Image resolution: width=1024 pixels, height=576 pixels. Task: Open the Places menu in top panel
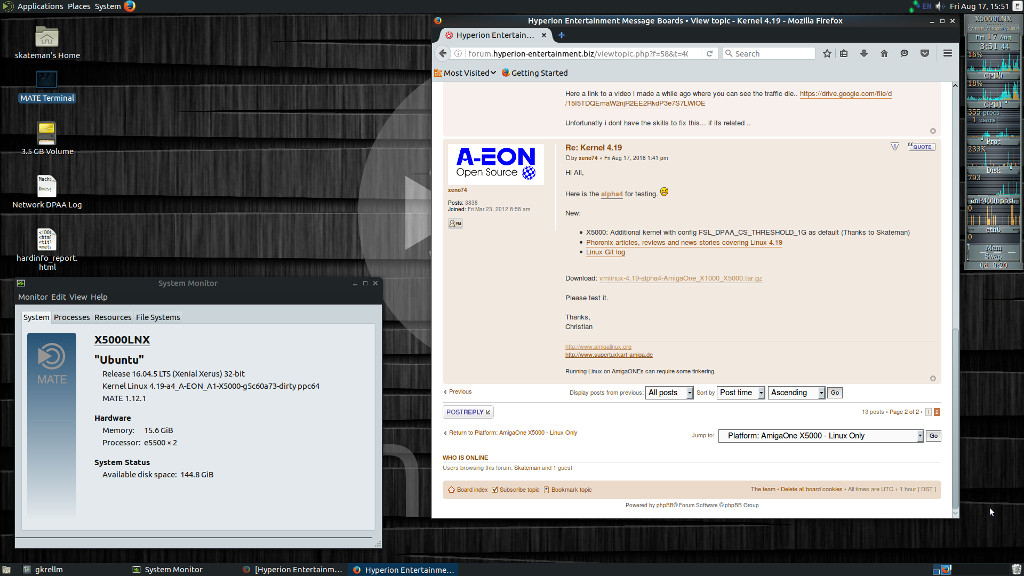point(78,6)
